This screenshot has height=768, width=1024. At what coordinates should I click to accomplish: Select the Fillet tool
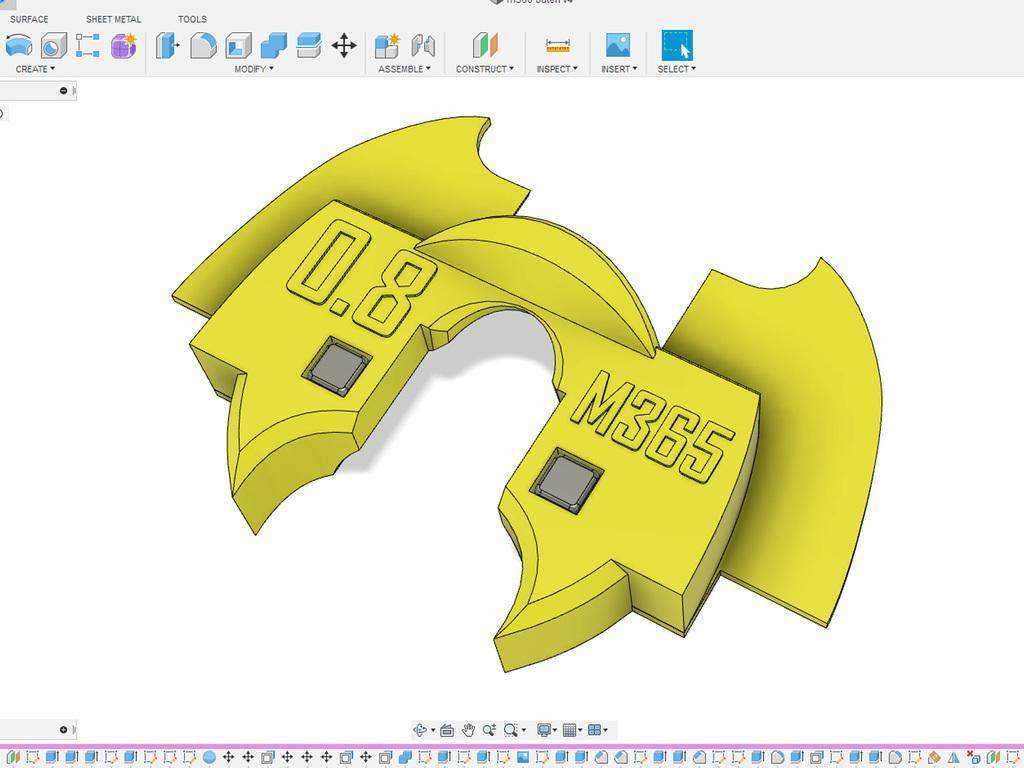[x=203, y=46]
